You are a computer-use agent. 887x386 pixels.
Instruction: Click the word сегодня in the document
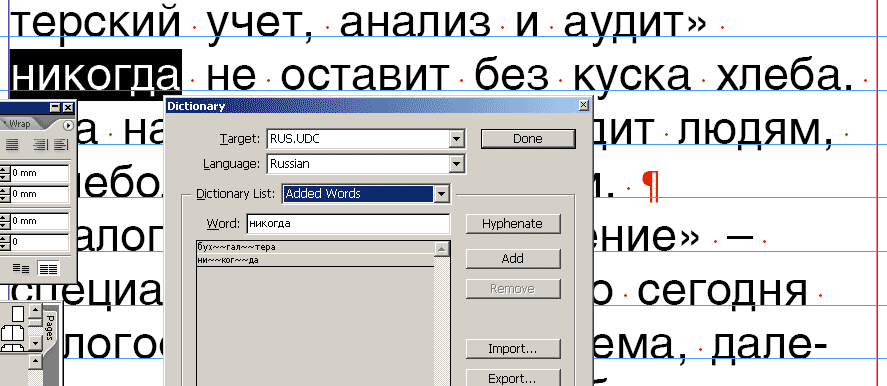click(722, 293)
